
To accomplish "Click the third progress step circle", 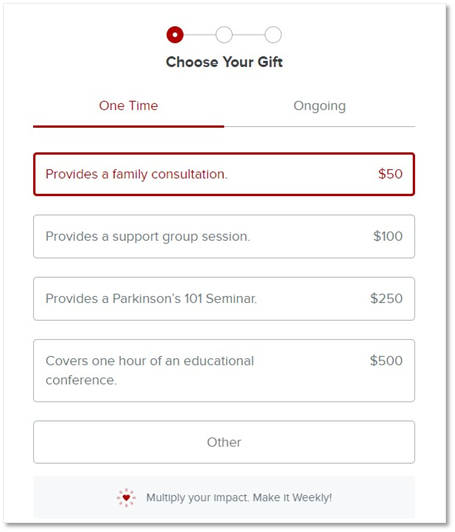I will (273, 35).
